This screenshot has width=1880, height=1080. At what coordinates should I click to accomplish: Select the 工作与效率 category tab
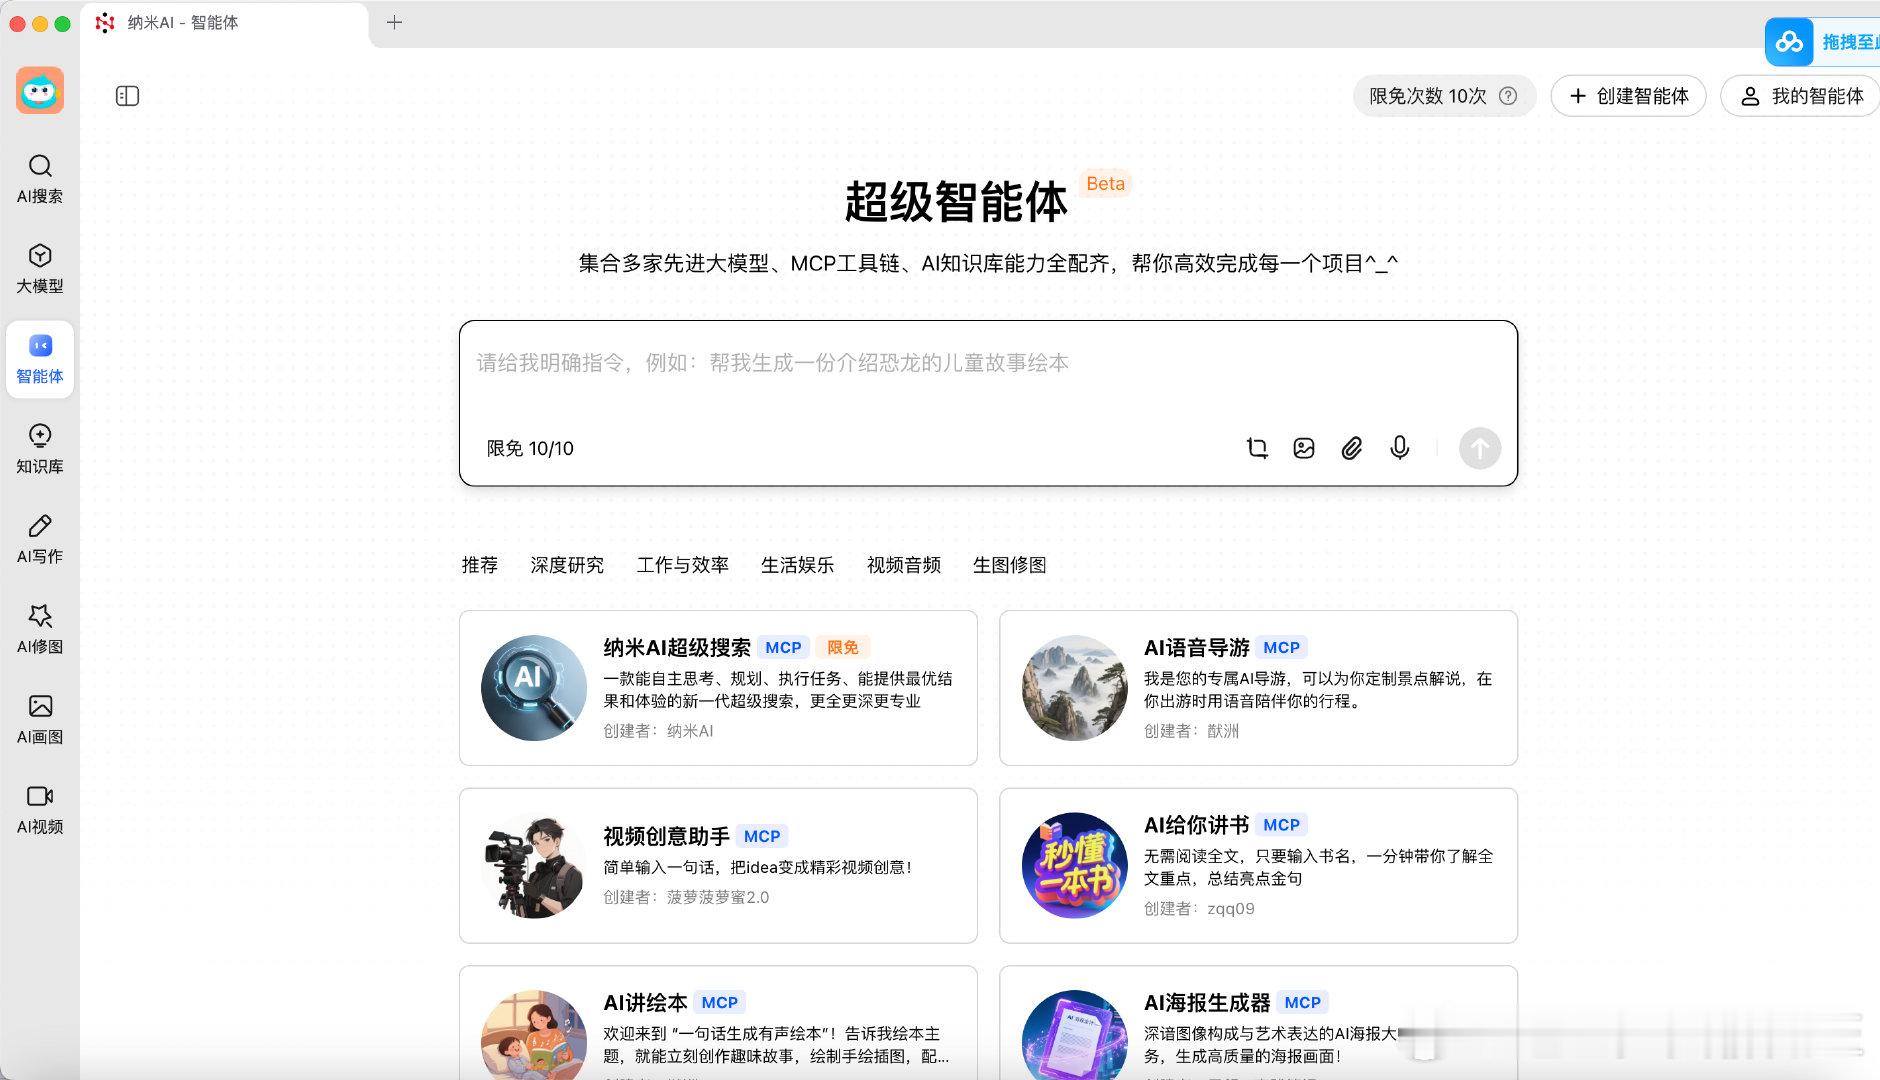coord(683,565)
